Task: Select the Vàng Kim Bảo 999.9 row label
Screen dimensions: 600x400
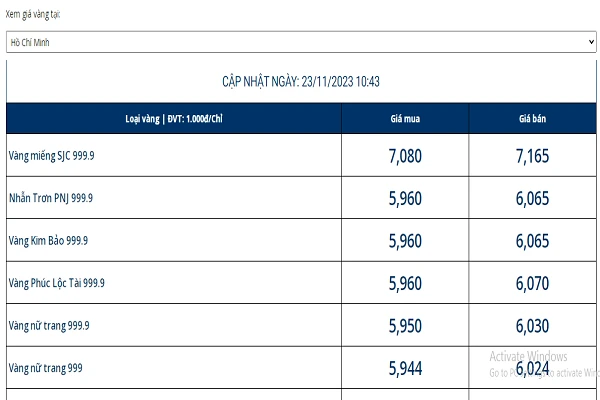Action: click(x=48, y=241)
